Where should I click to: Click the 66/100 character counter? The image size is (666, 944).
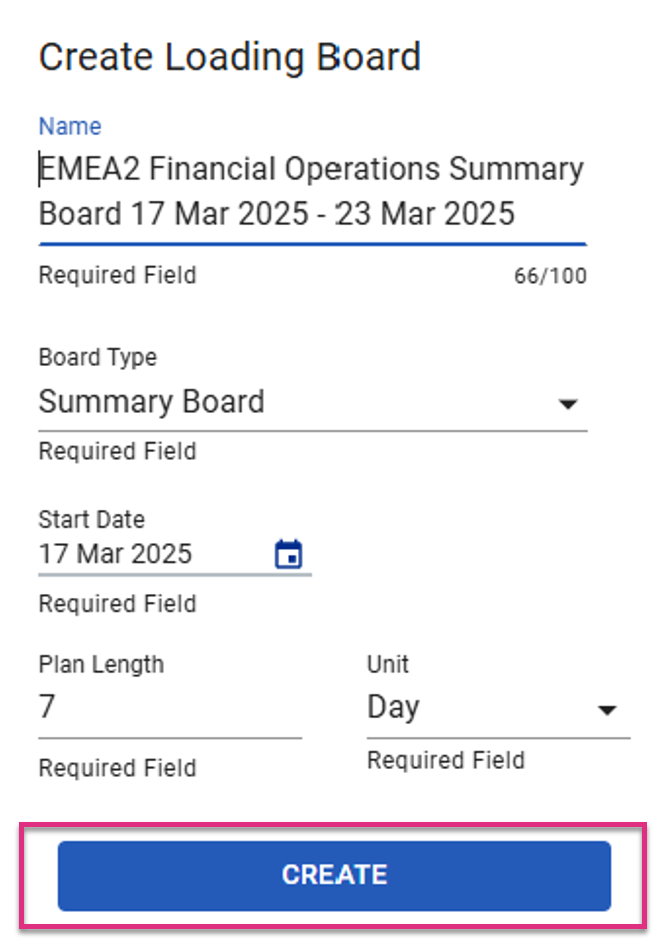click(550, 276)
